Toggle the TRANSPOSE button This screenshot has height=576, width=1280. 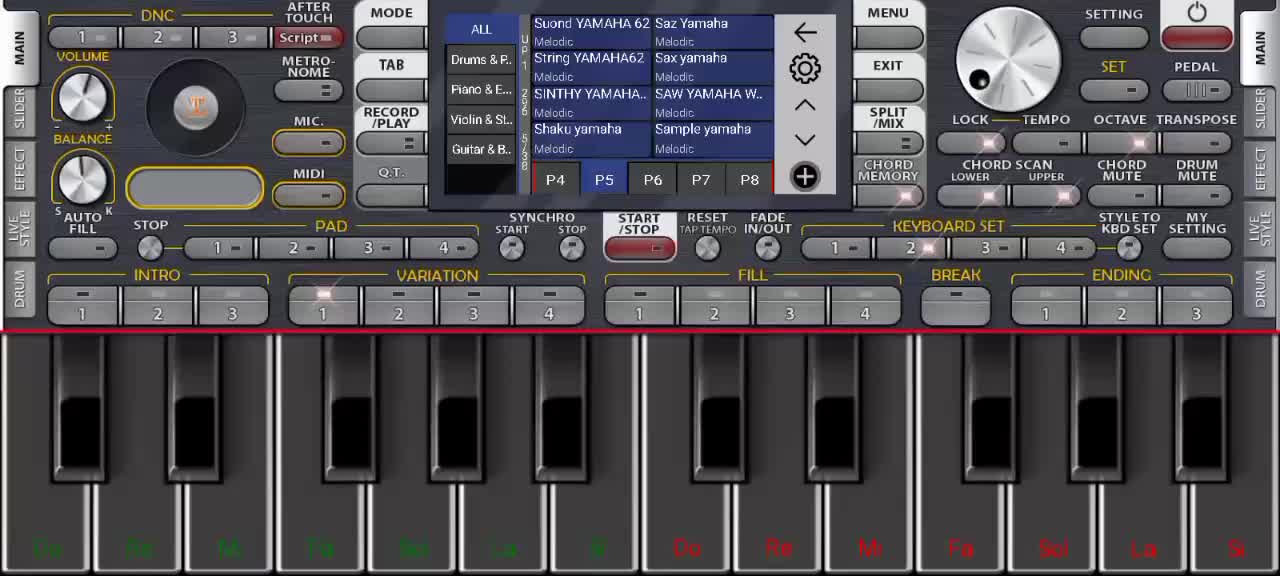pyautogui.click(x=1197, y=143)
